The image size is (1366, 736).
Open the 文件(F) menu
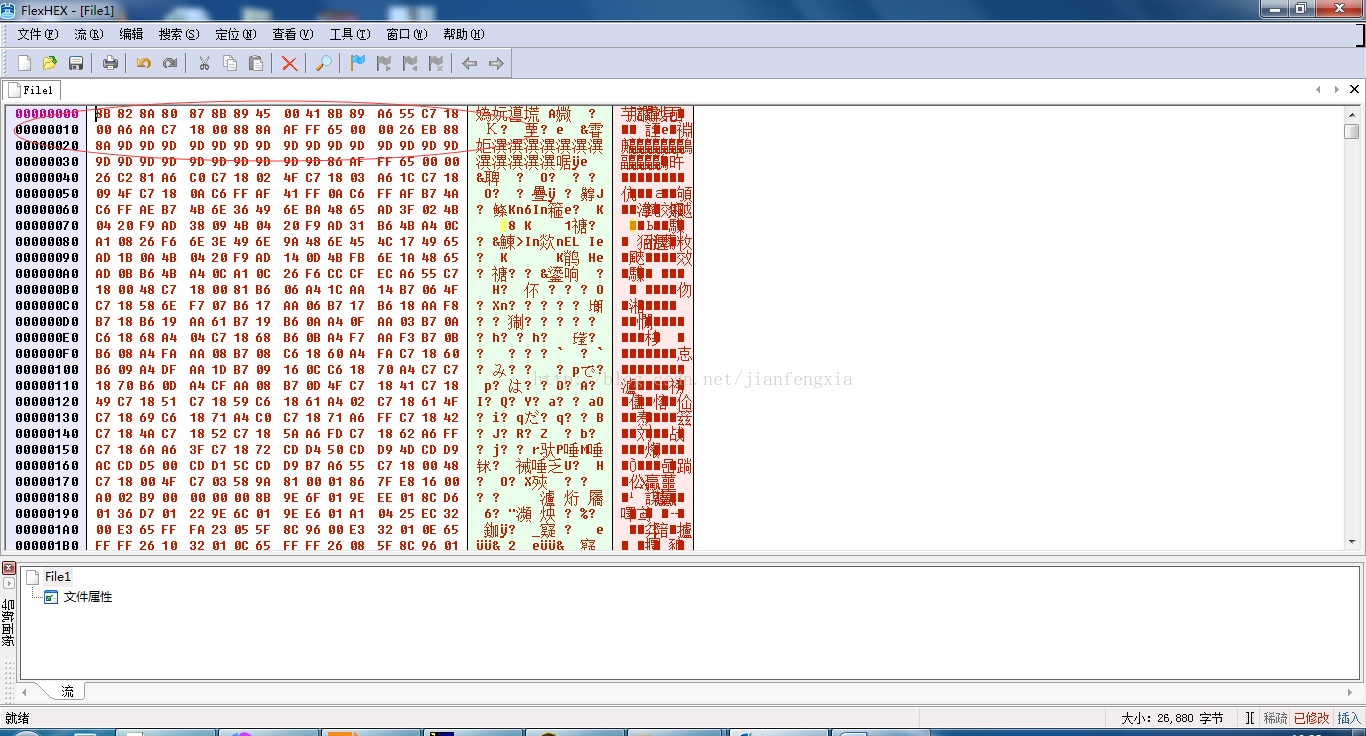38,34
